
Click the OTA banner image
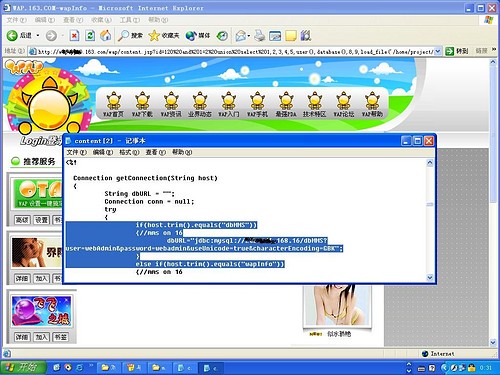tap(38, 194)
